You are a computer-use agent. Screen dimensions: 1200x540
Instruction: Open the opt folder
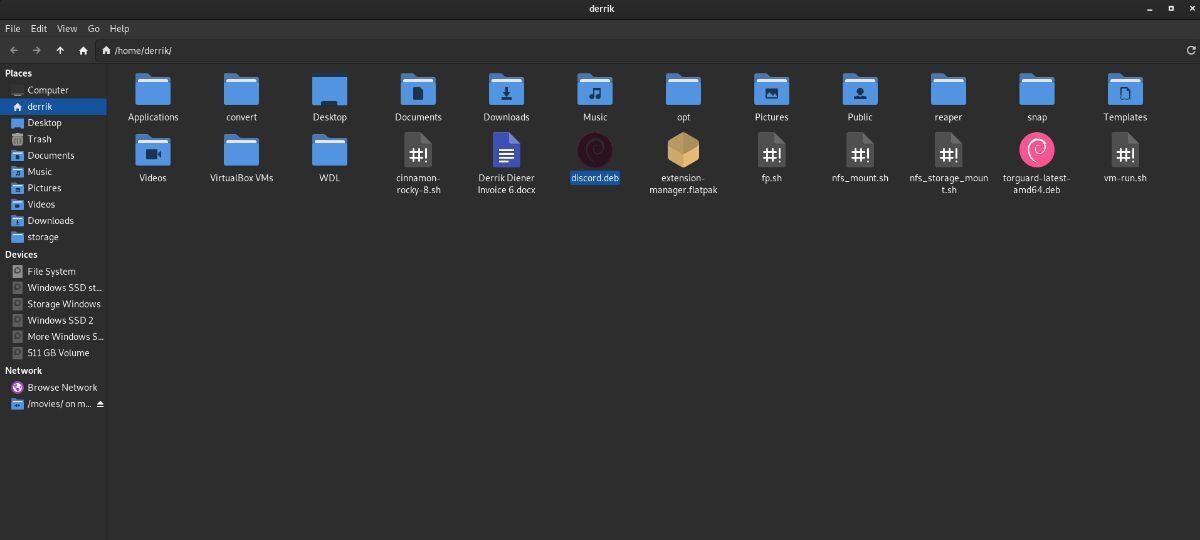[683, 90]
